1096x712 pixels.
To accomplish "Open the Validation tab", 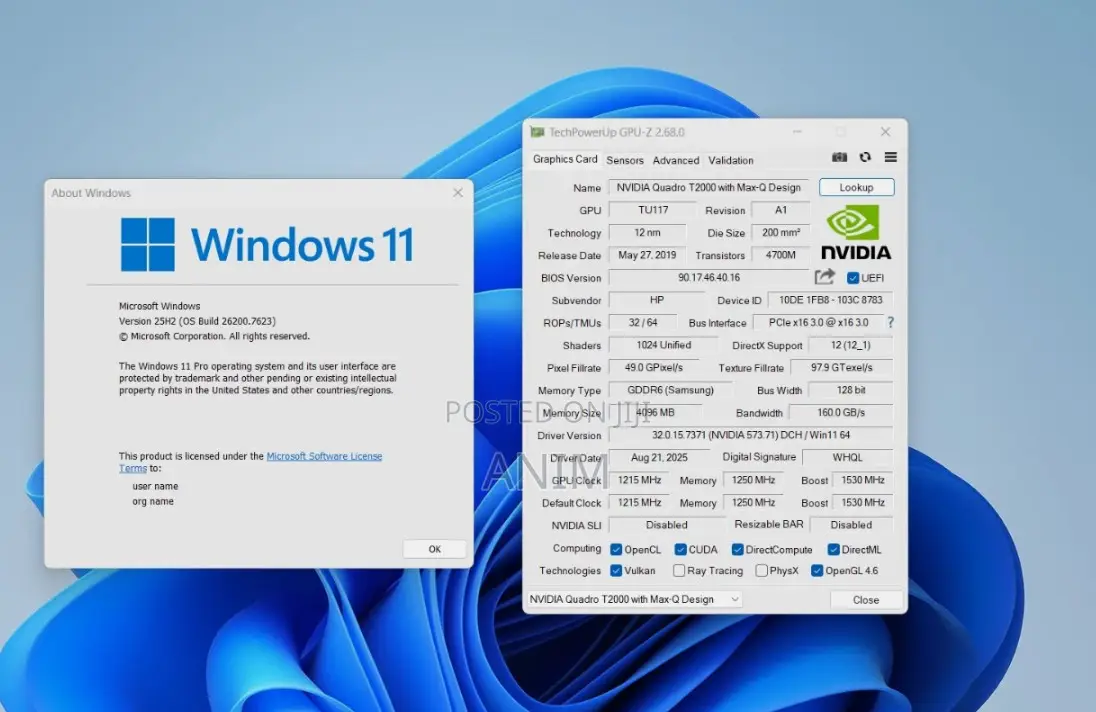I will pos(731,160).
